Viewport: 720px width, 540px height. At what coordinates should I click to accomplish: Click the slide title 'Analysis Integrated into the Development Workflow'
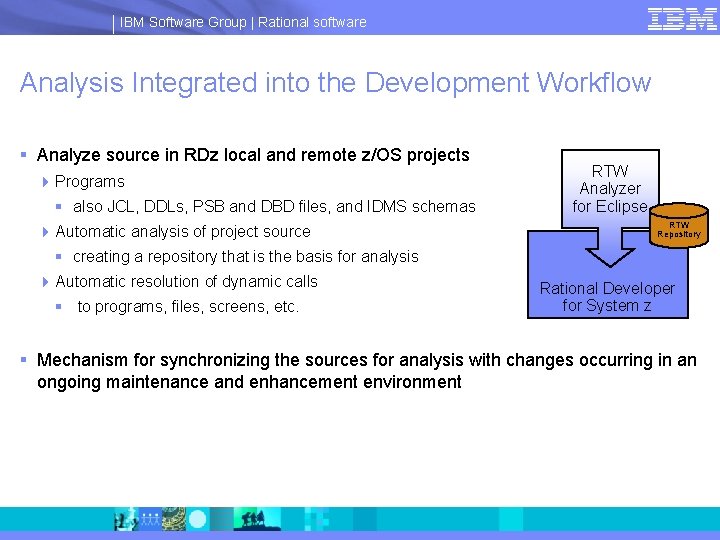point(335,83)
